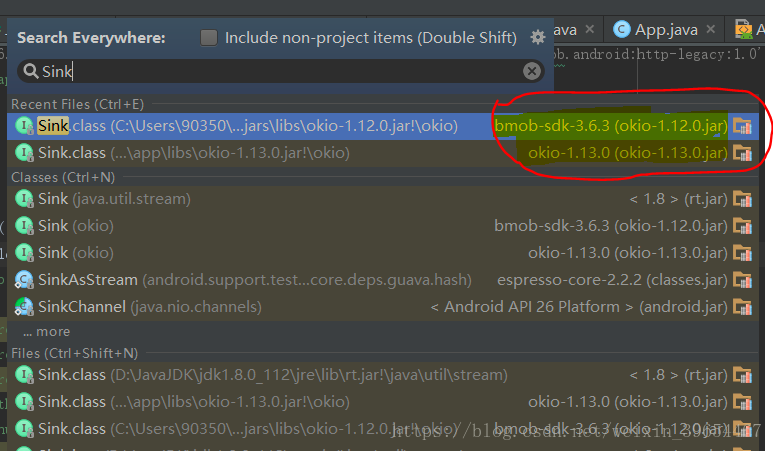773x451 pixels.
Task: Show more class results
Action: click(47, 332)
